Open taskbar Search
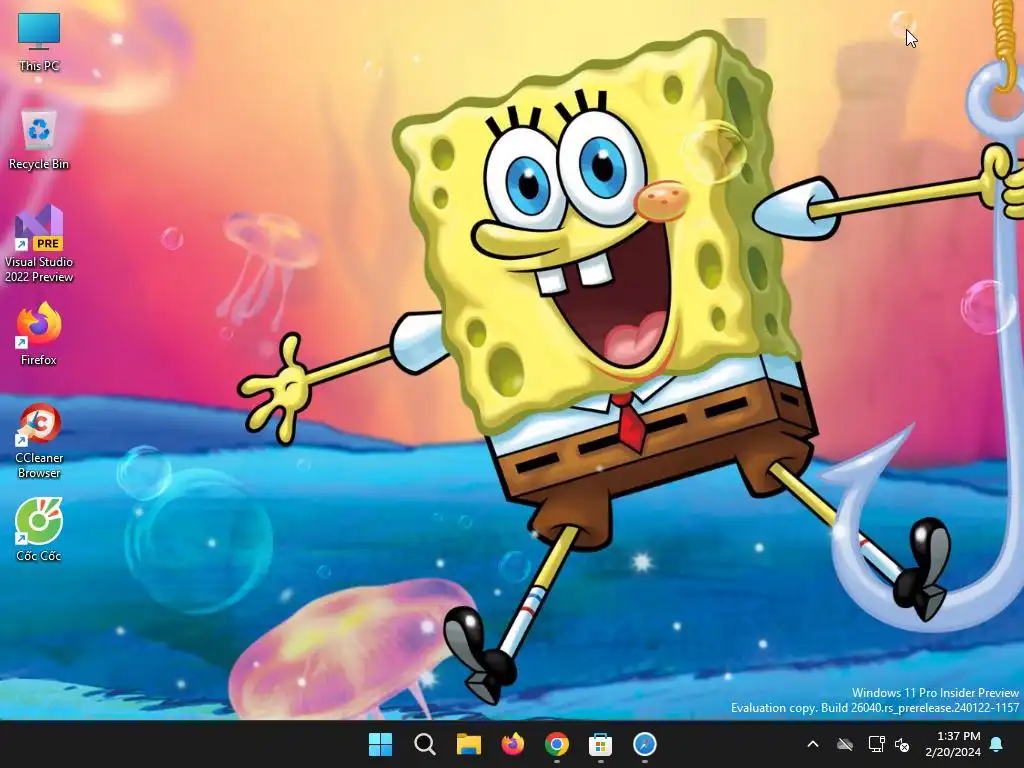1024x768 pixels. coord(424,744)
